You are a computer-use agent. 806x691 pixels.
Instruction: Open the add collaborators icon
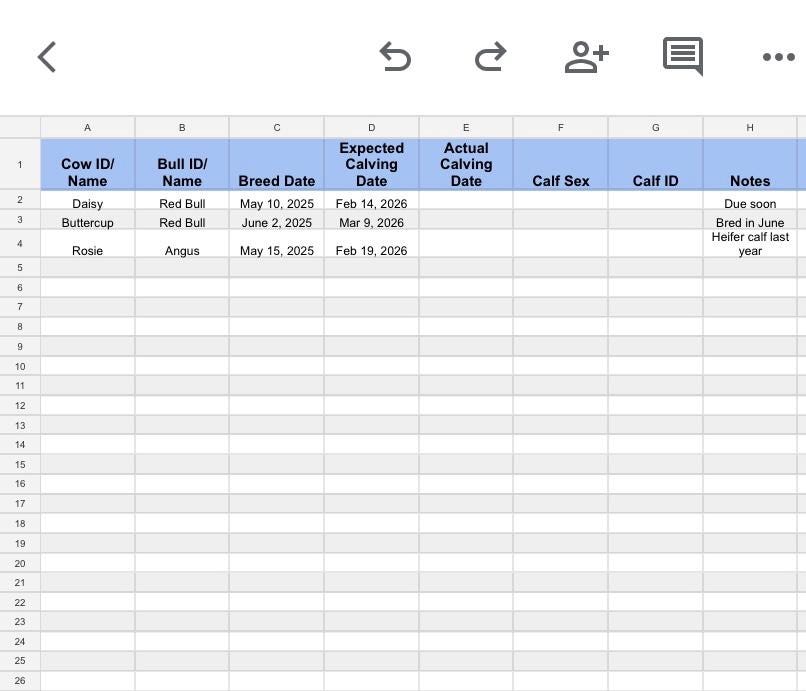(x=586, y=57)
